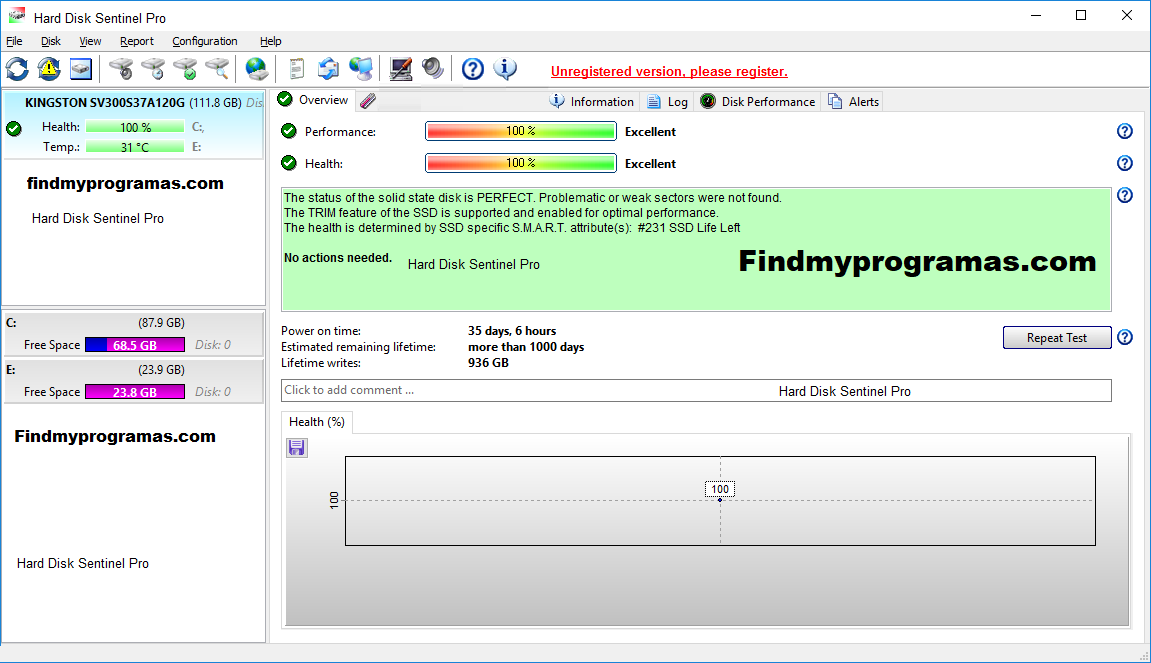Click the '35 days, 6 hours' power-on value
The image size is (1151, 663).
point(512,331)
